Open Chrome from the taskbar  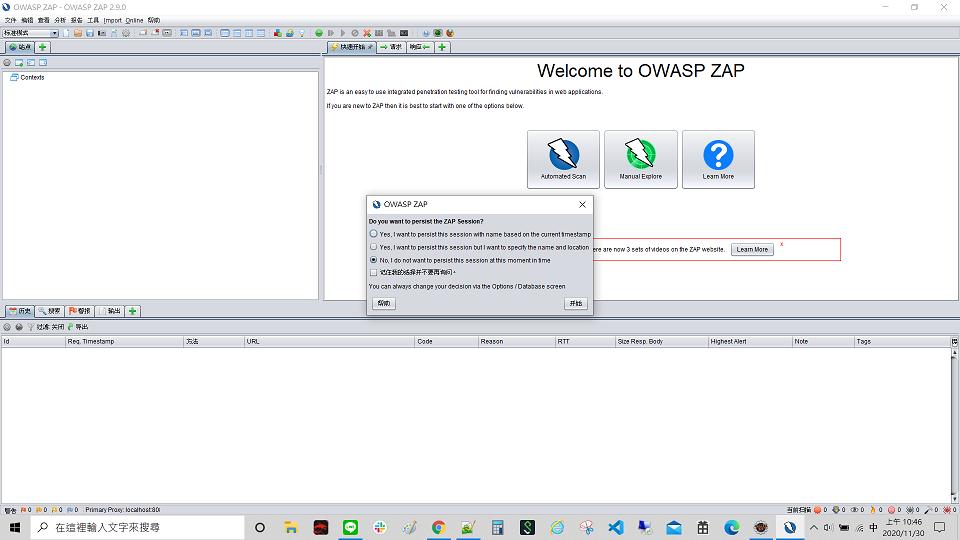[x=438, y=527]
